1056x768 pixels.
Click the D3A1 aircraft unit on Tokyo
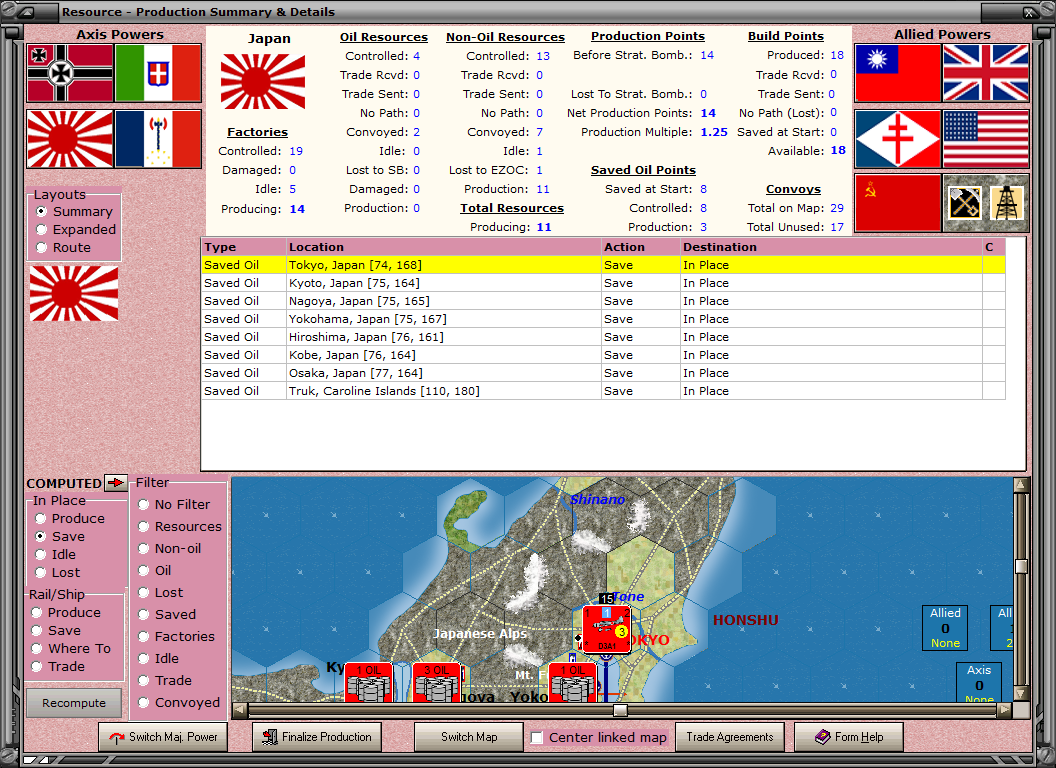606,629
